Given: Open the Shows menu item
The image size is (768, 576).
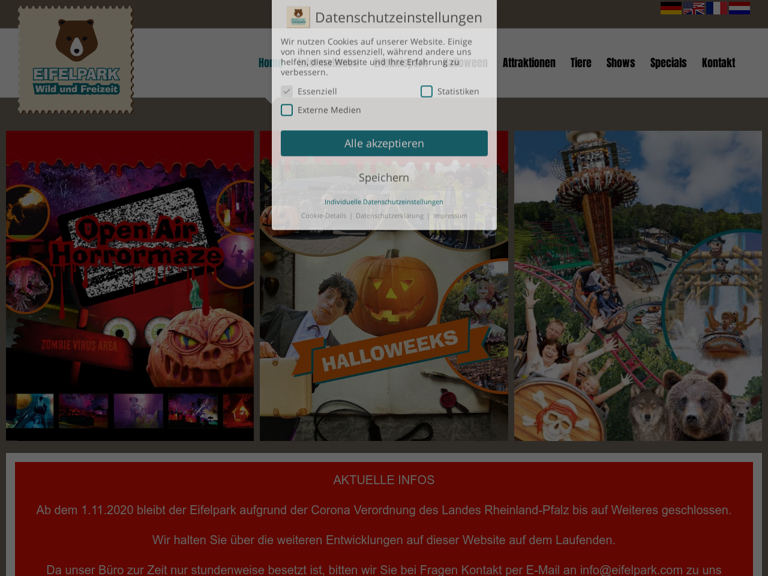Looking at the screenshot, I should tap(620, 63).
